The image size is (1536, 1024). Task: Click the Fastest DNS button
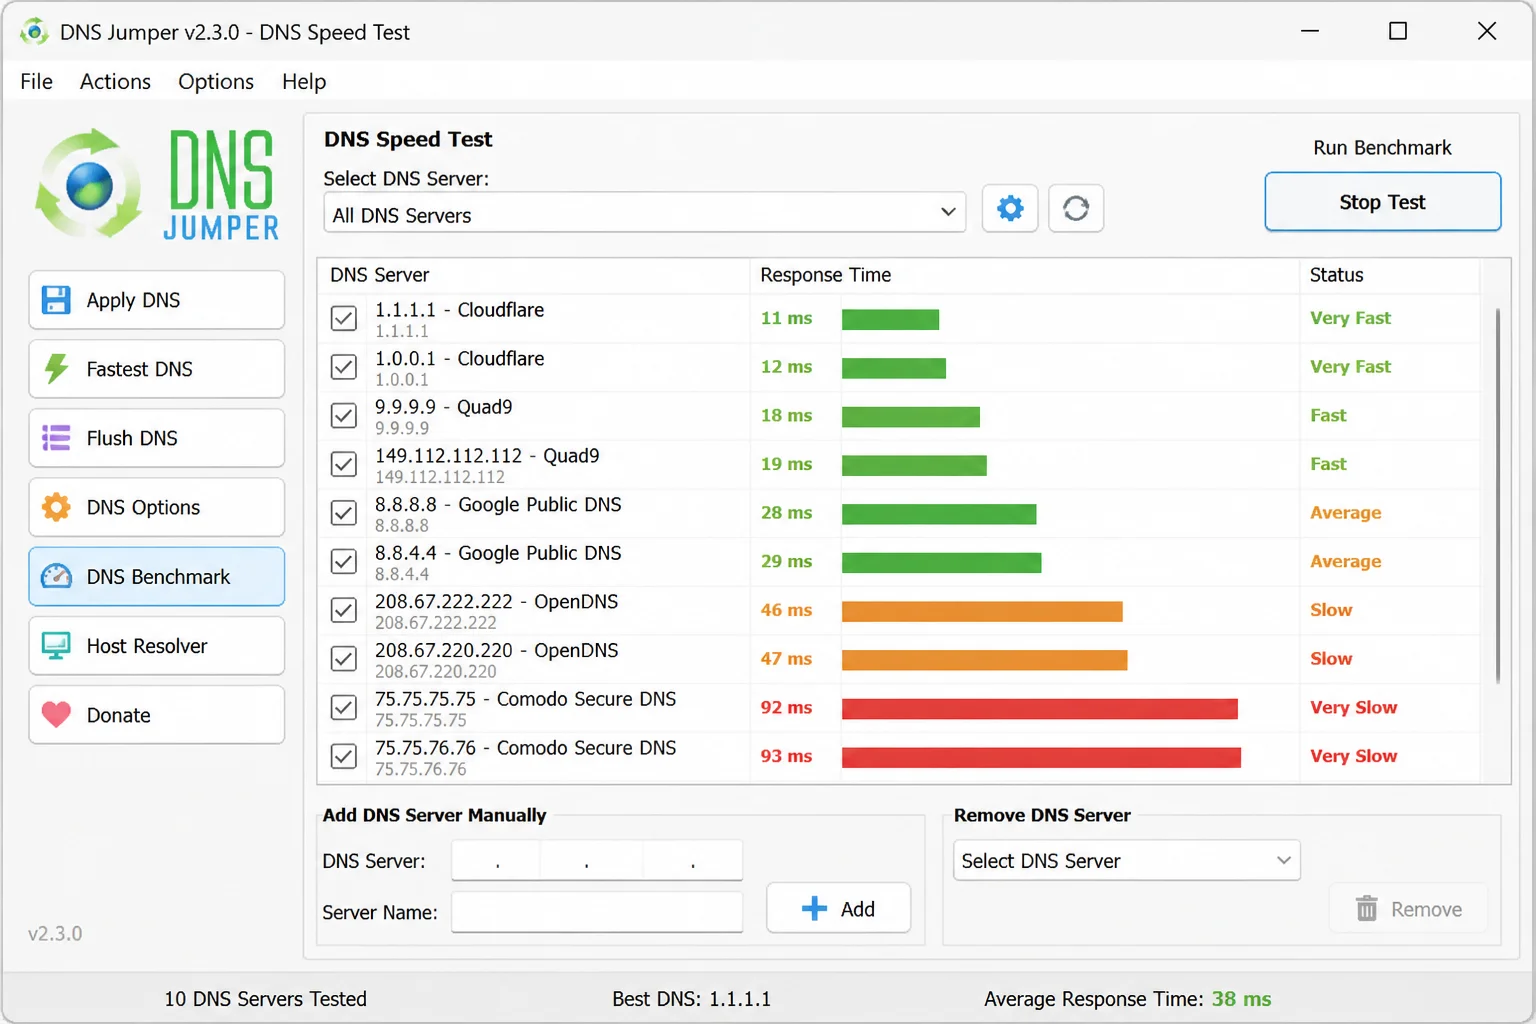[x=157, y=369]
